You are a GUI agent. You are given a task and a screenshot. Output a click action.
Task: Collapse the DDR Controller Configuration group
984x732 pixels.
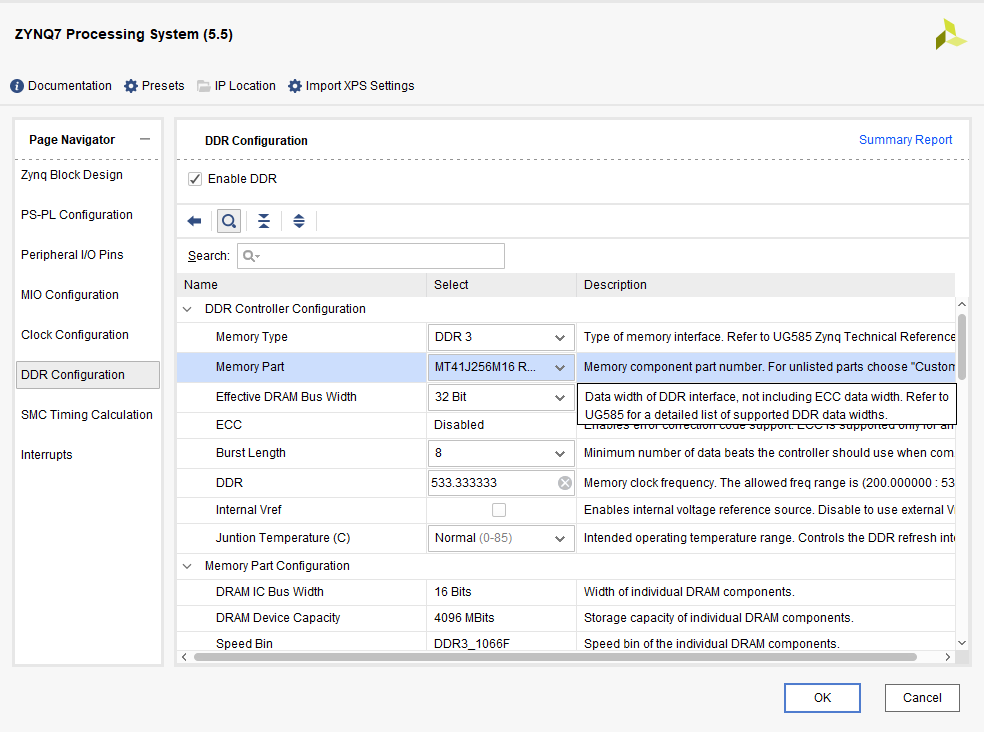(187, 309)
